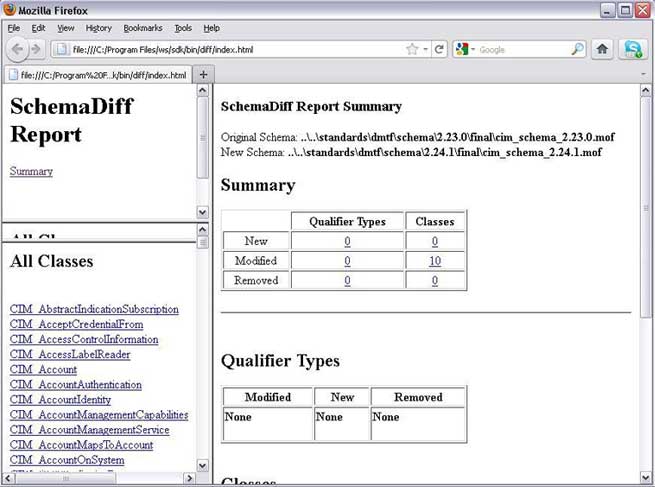Open the History menu
Image resolution: width=655 pixels, height=487 pixels.
click(99, 28)
